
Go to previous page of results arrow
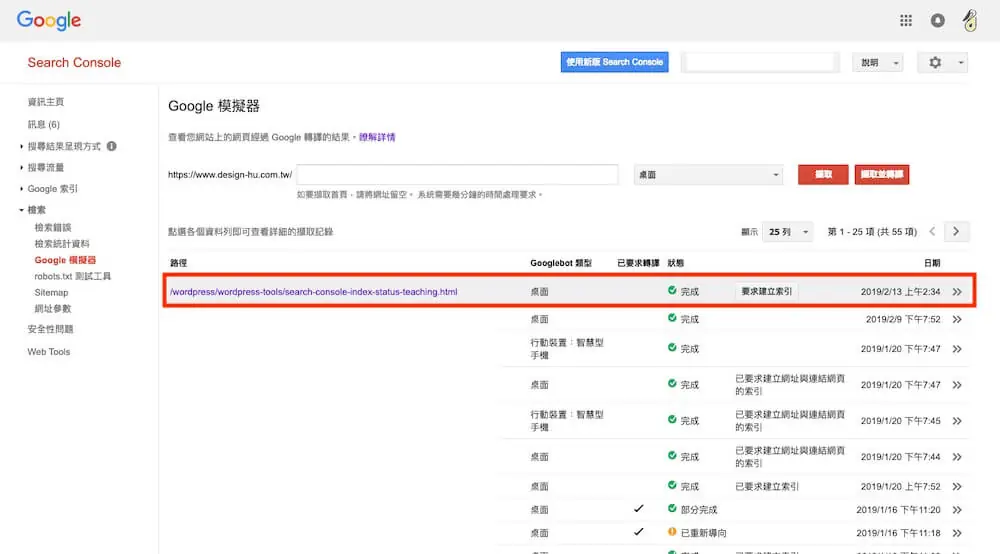[932, 231]
